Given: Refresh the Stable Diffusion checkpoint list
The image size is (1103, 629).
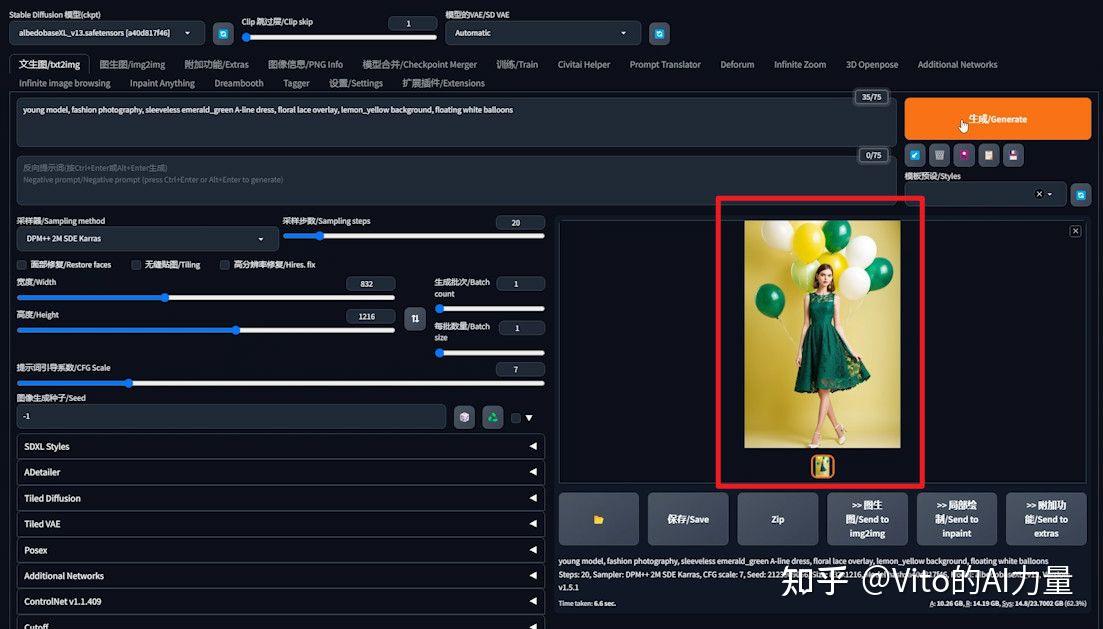Looking at the screenshot, I should pyautogui.click(x=223, y=33).
